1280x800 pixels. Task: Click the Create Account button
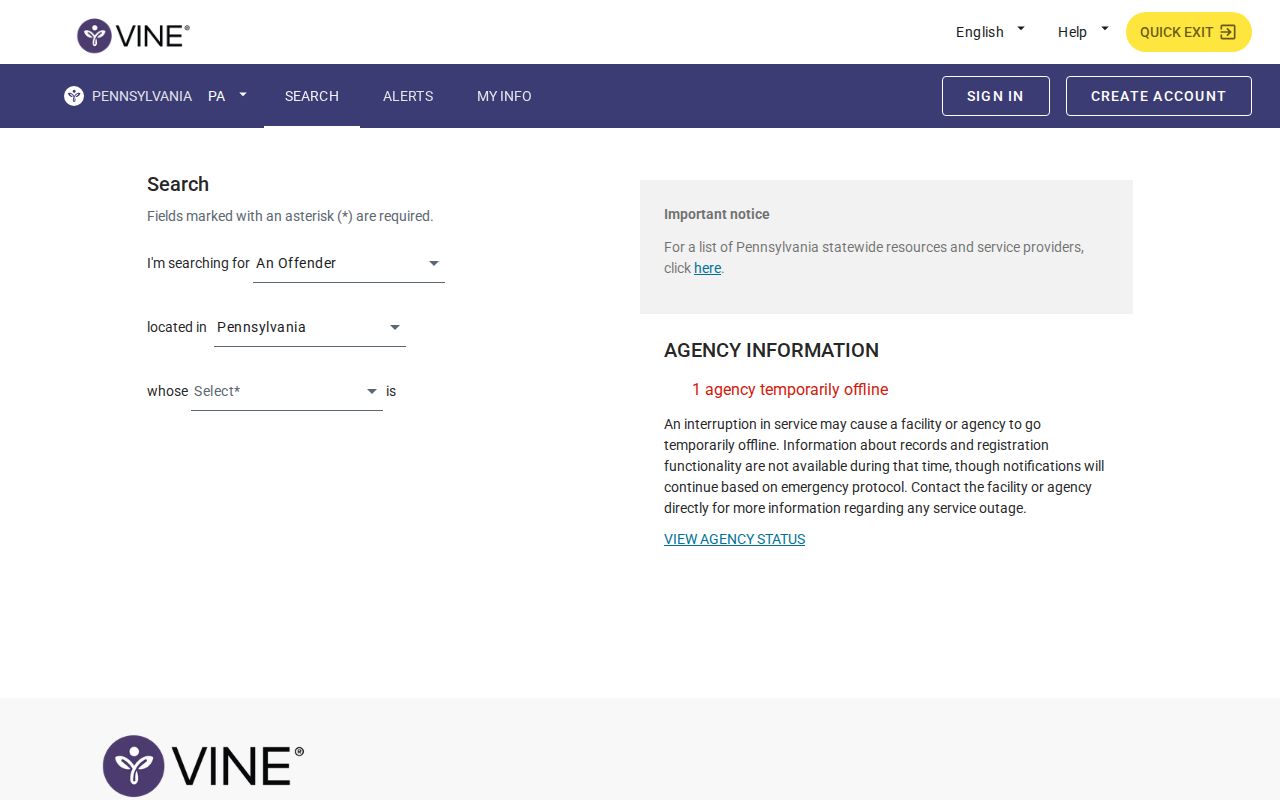pyautogui.click(x=1159, y=96)
